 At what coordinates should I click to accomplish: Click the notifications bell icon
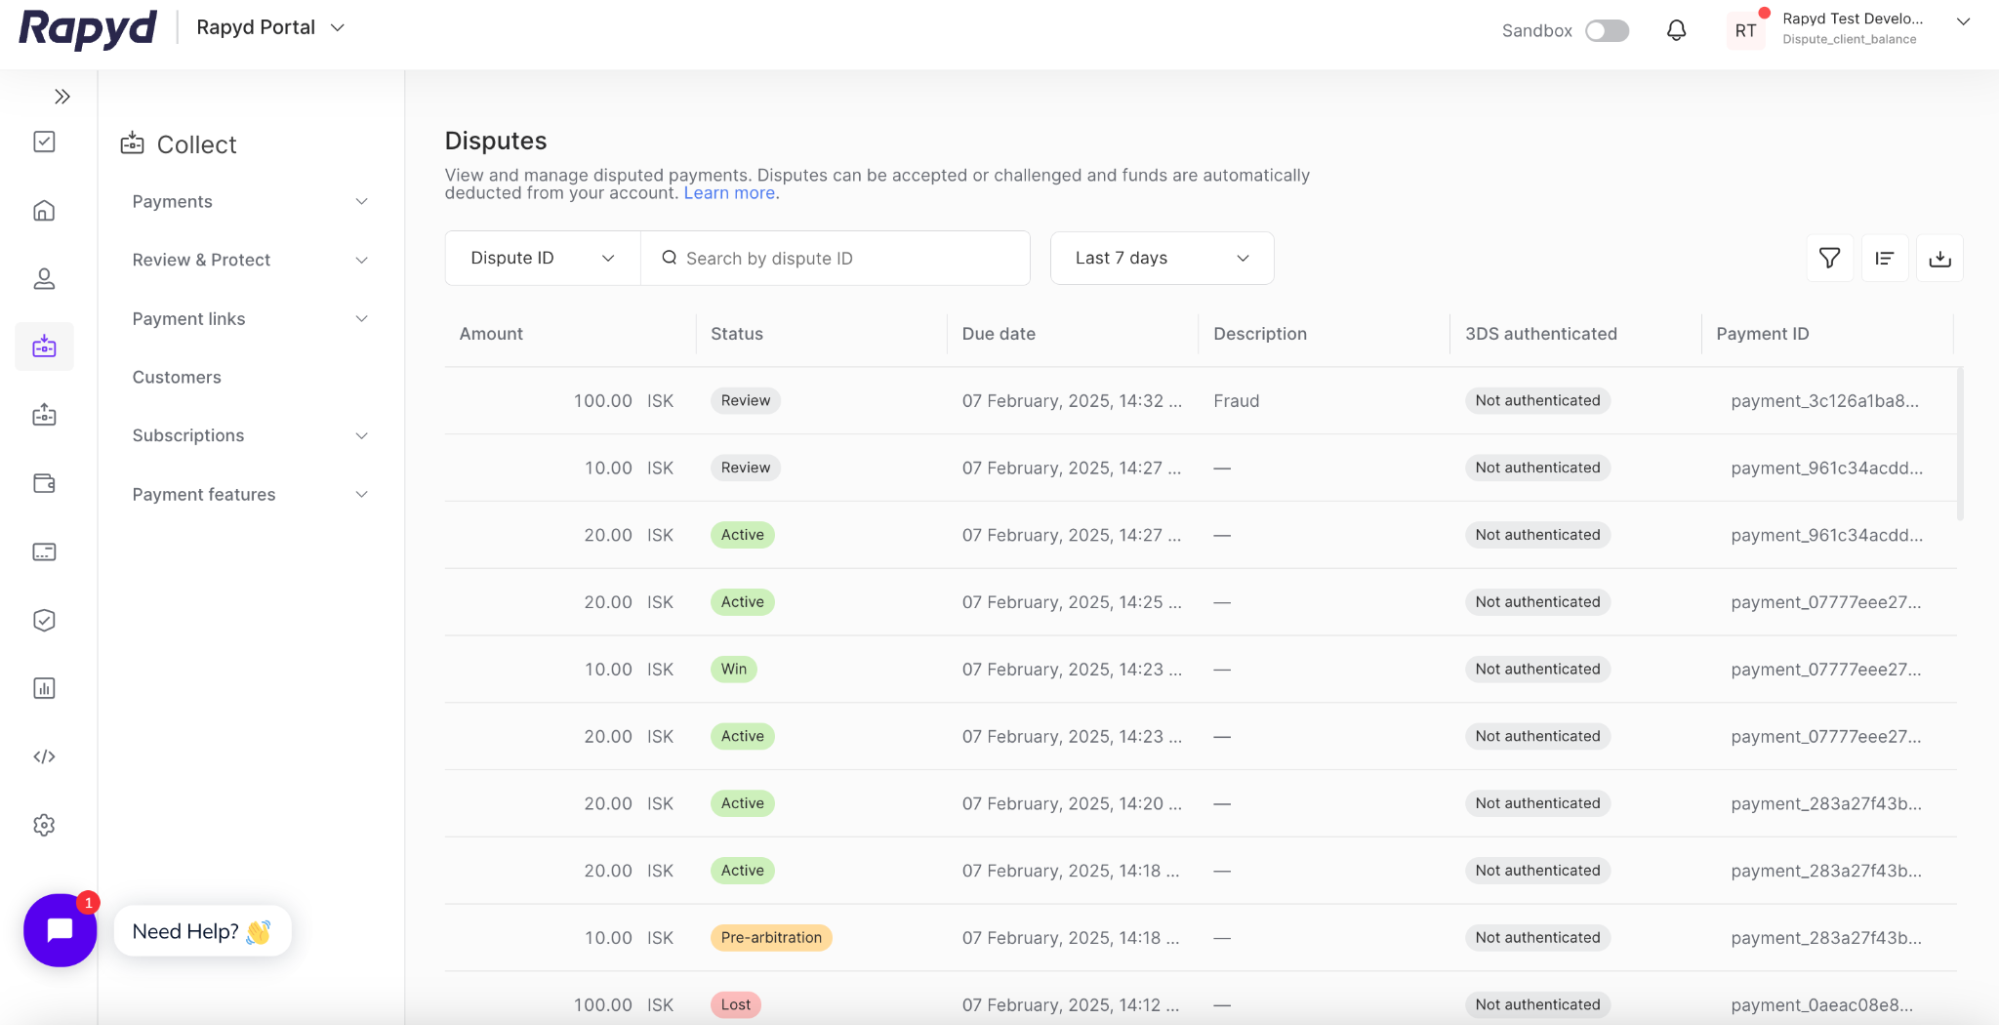coord(1676,31)
